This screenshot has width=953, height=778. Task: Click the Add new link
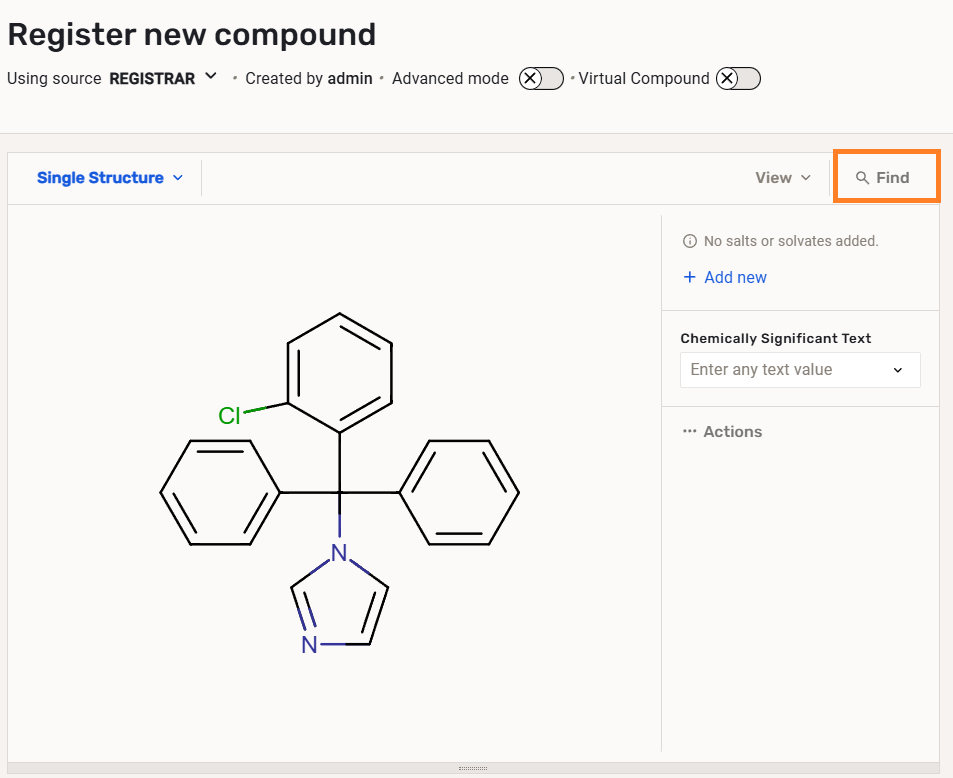click(x=735, y=278)
